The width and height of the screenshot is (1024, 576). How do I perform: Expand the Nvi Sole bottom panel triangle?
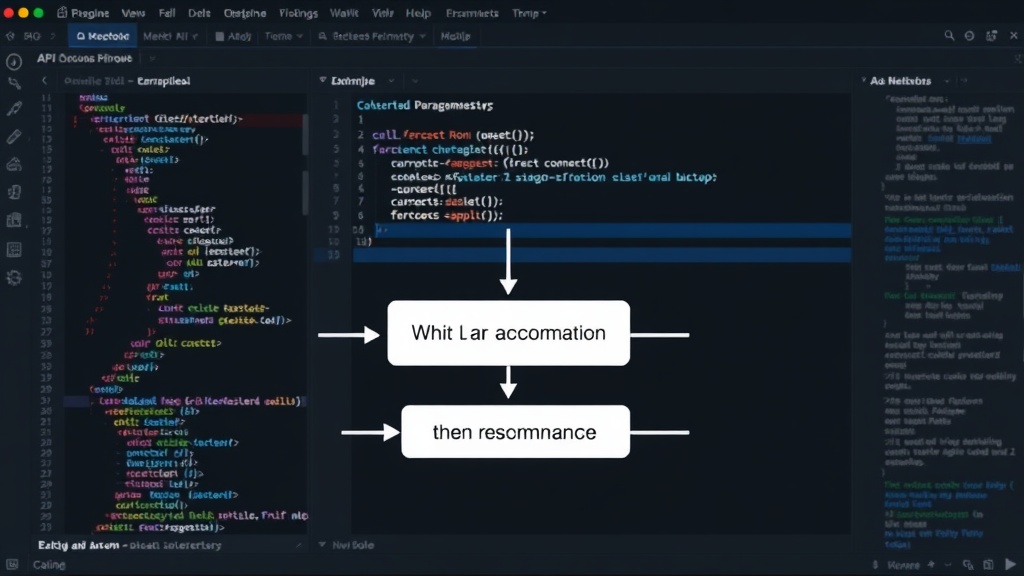pyautogui.click(x=322, y=544)
